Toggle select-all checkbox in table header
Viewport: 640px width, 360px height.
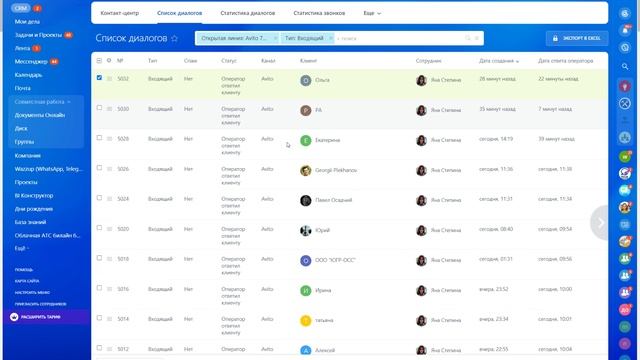click(99, 60)
